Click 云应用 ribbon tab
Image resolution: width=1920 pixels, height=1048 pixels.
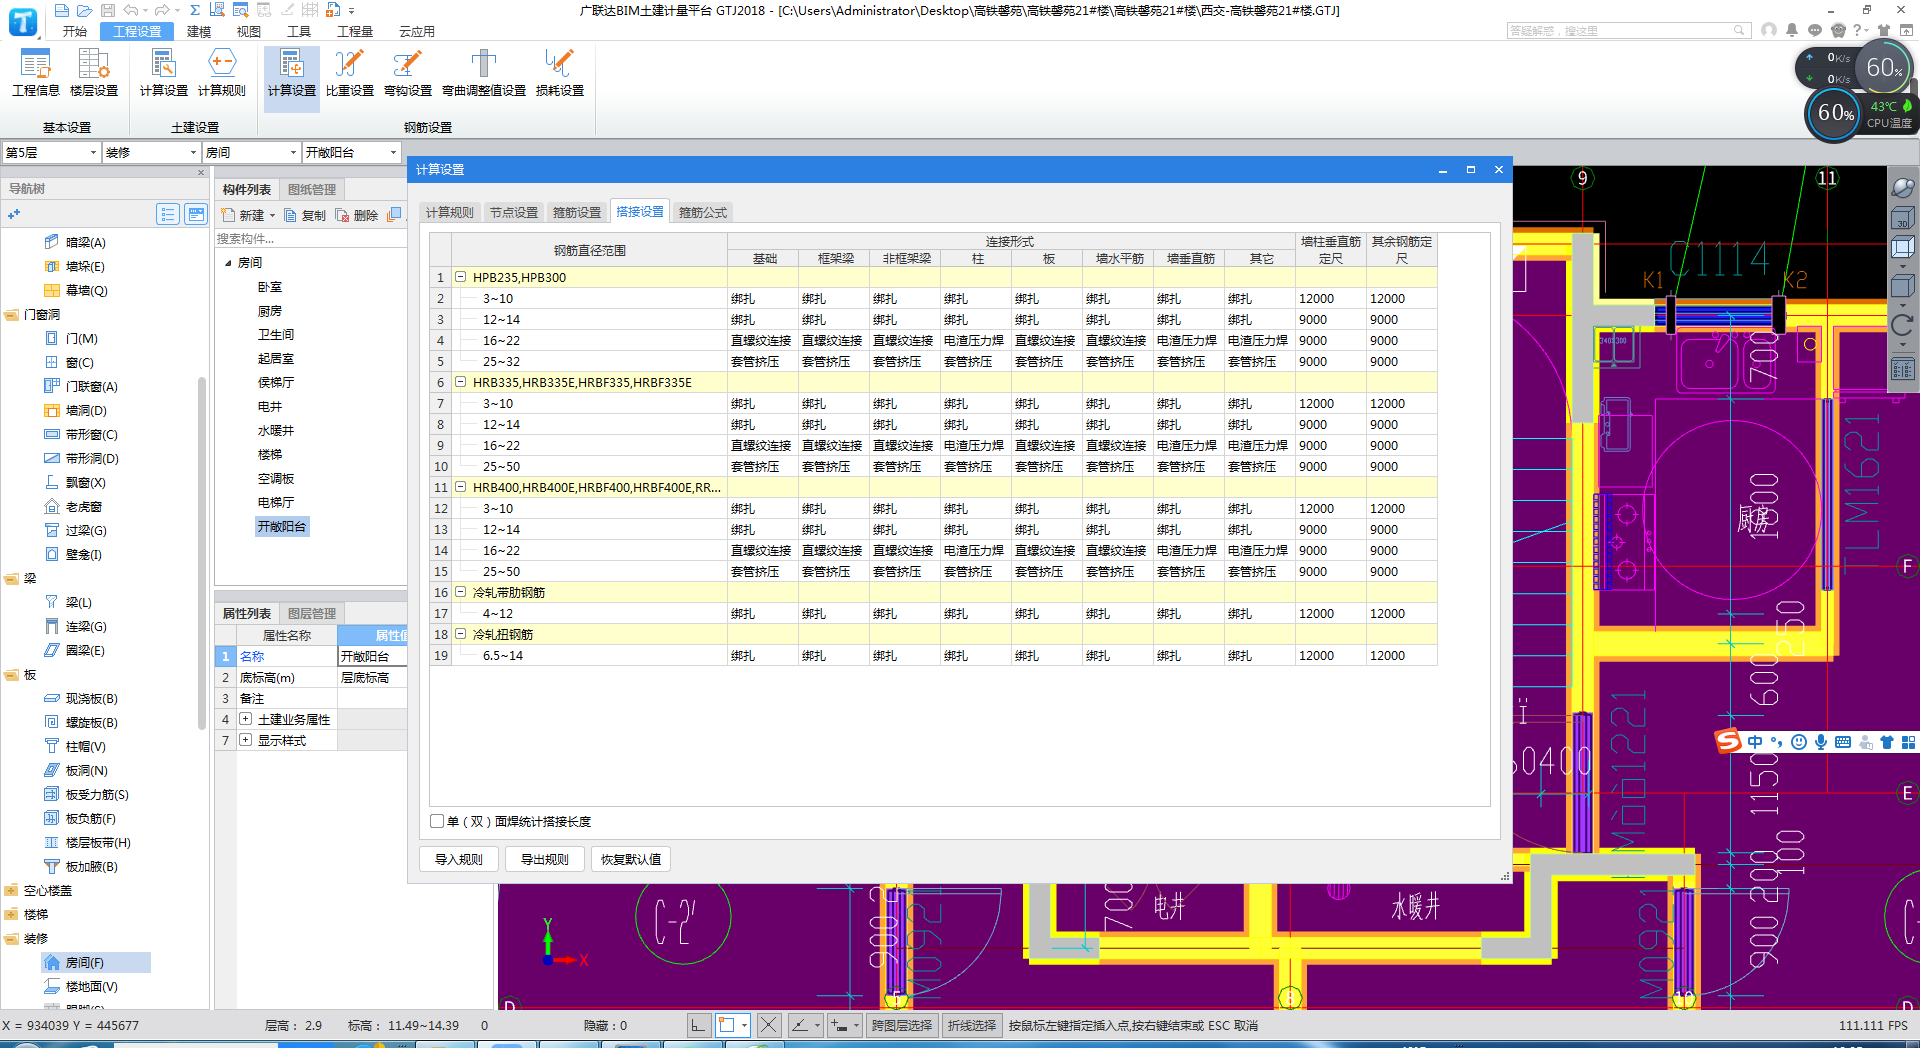(417, 31)
